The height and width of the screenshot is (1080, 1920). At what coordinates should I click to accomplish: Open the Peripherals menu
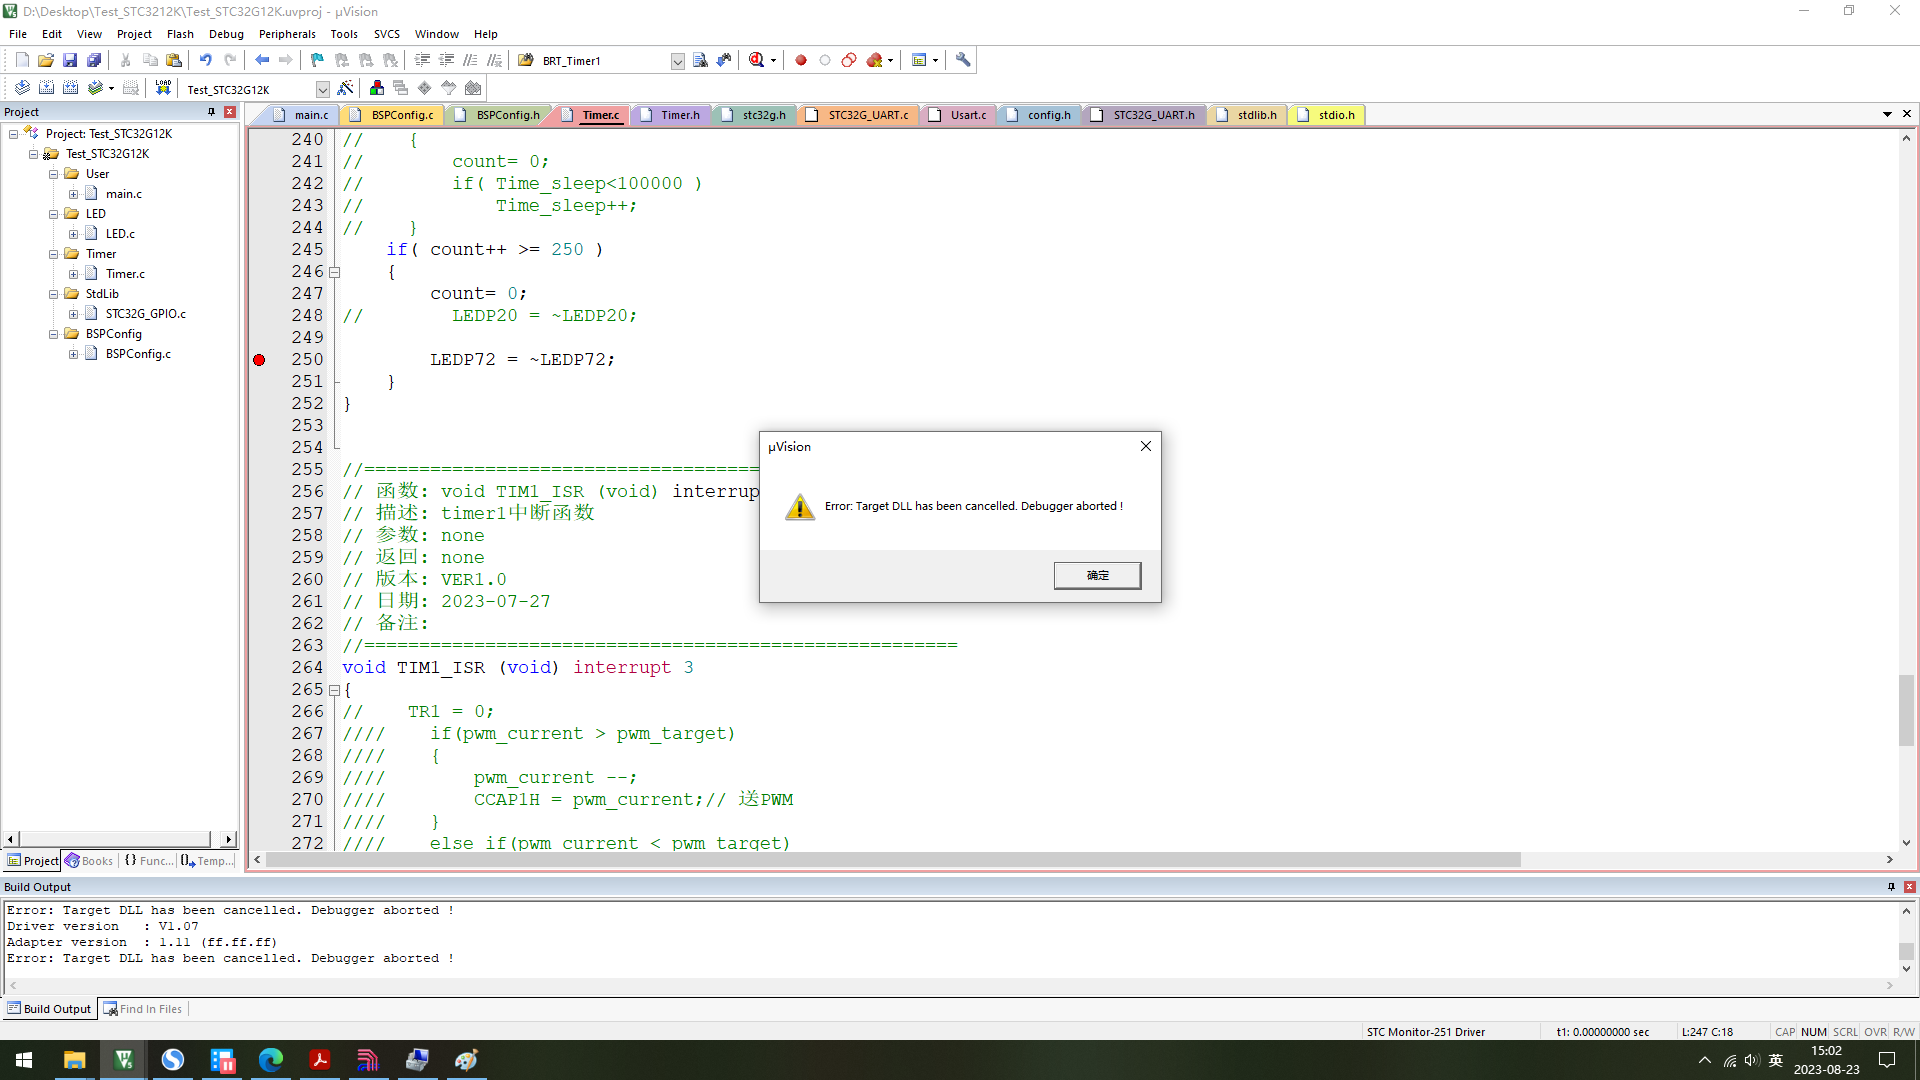pos(287,34)
